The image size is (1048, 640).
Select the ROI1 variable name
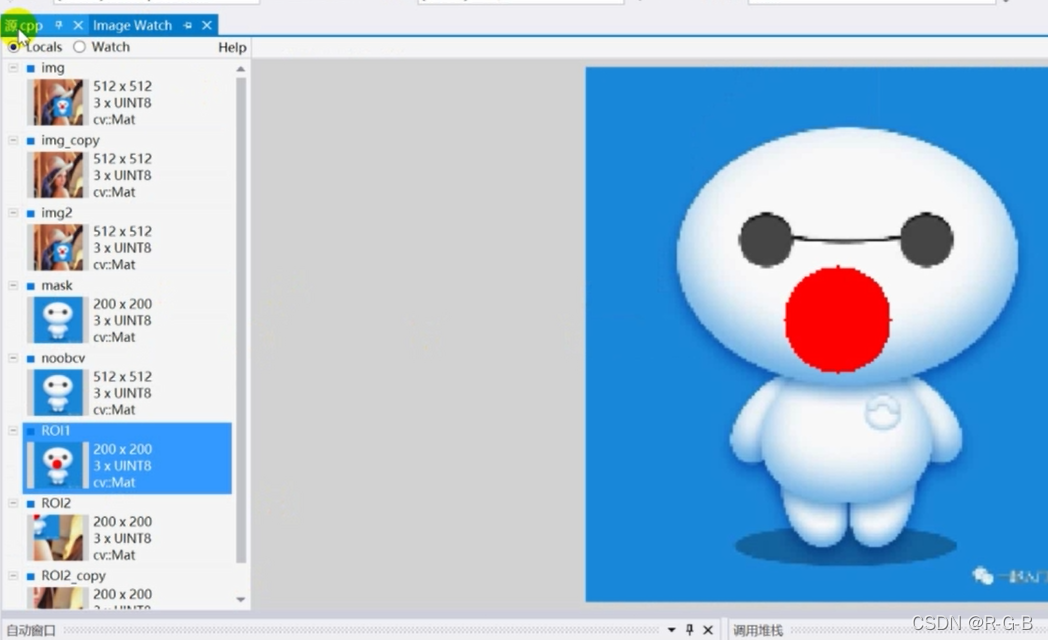click(x=55, y=430)
